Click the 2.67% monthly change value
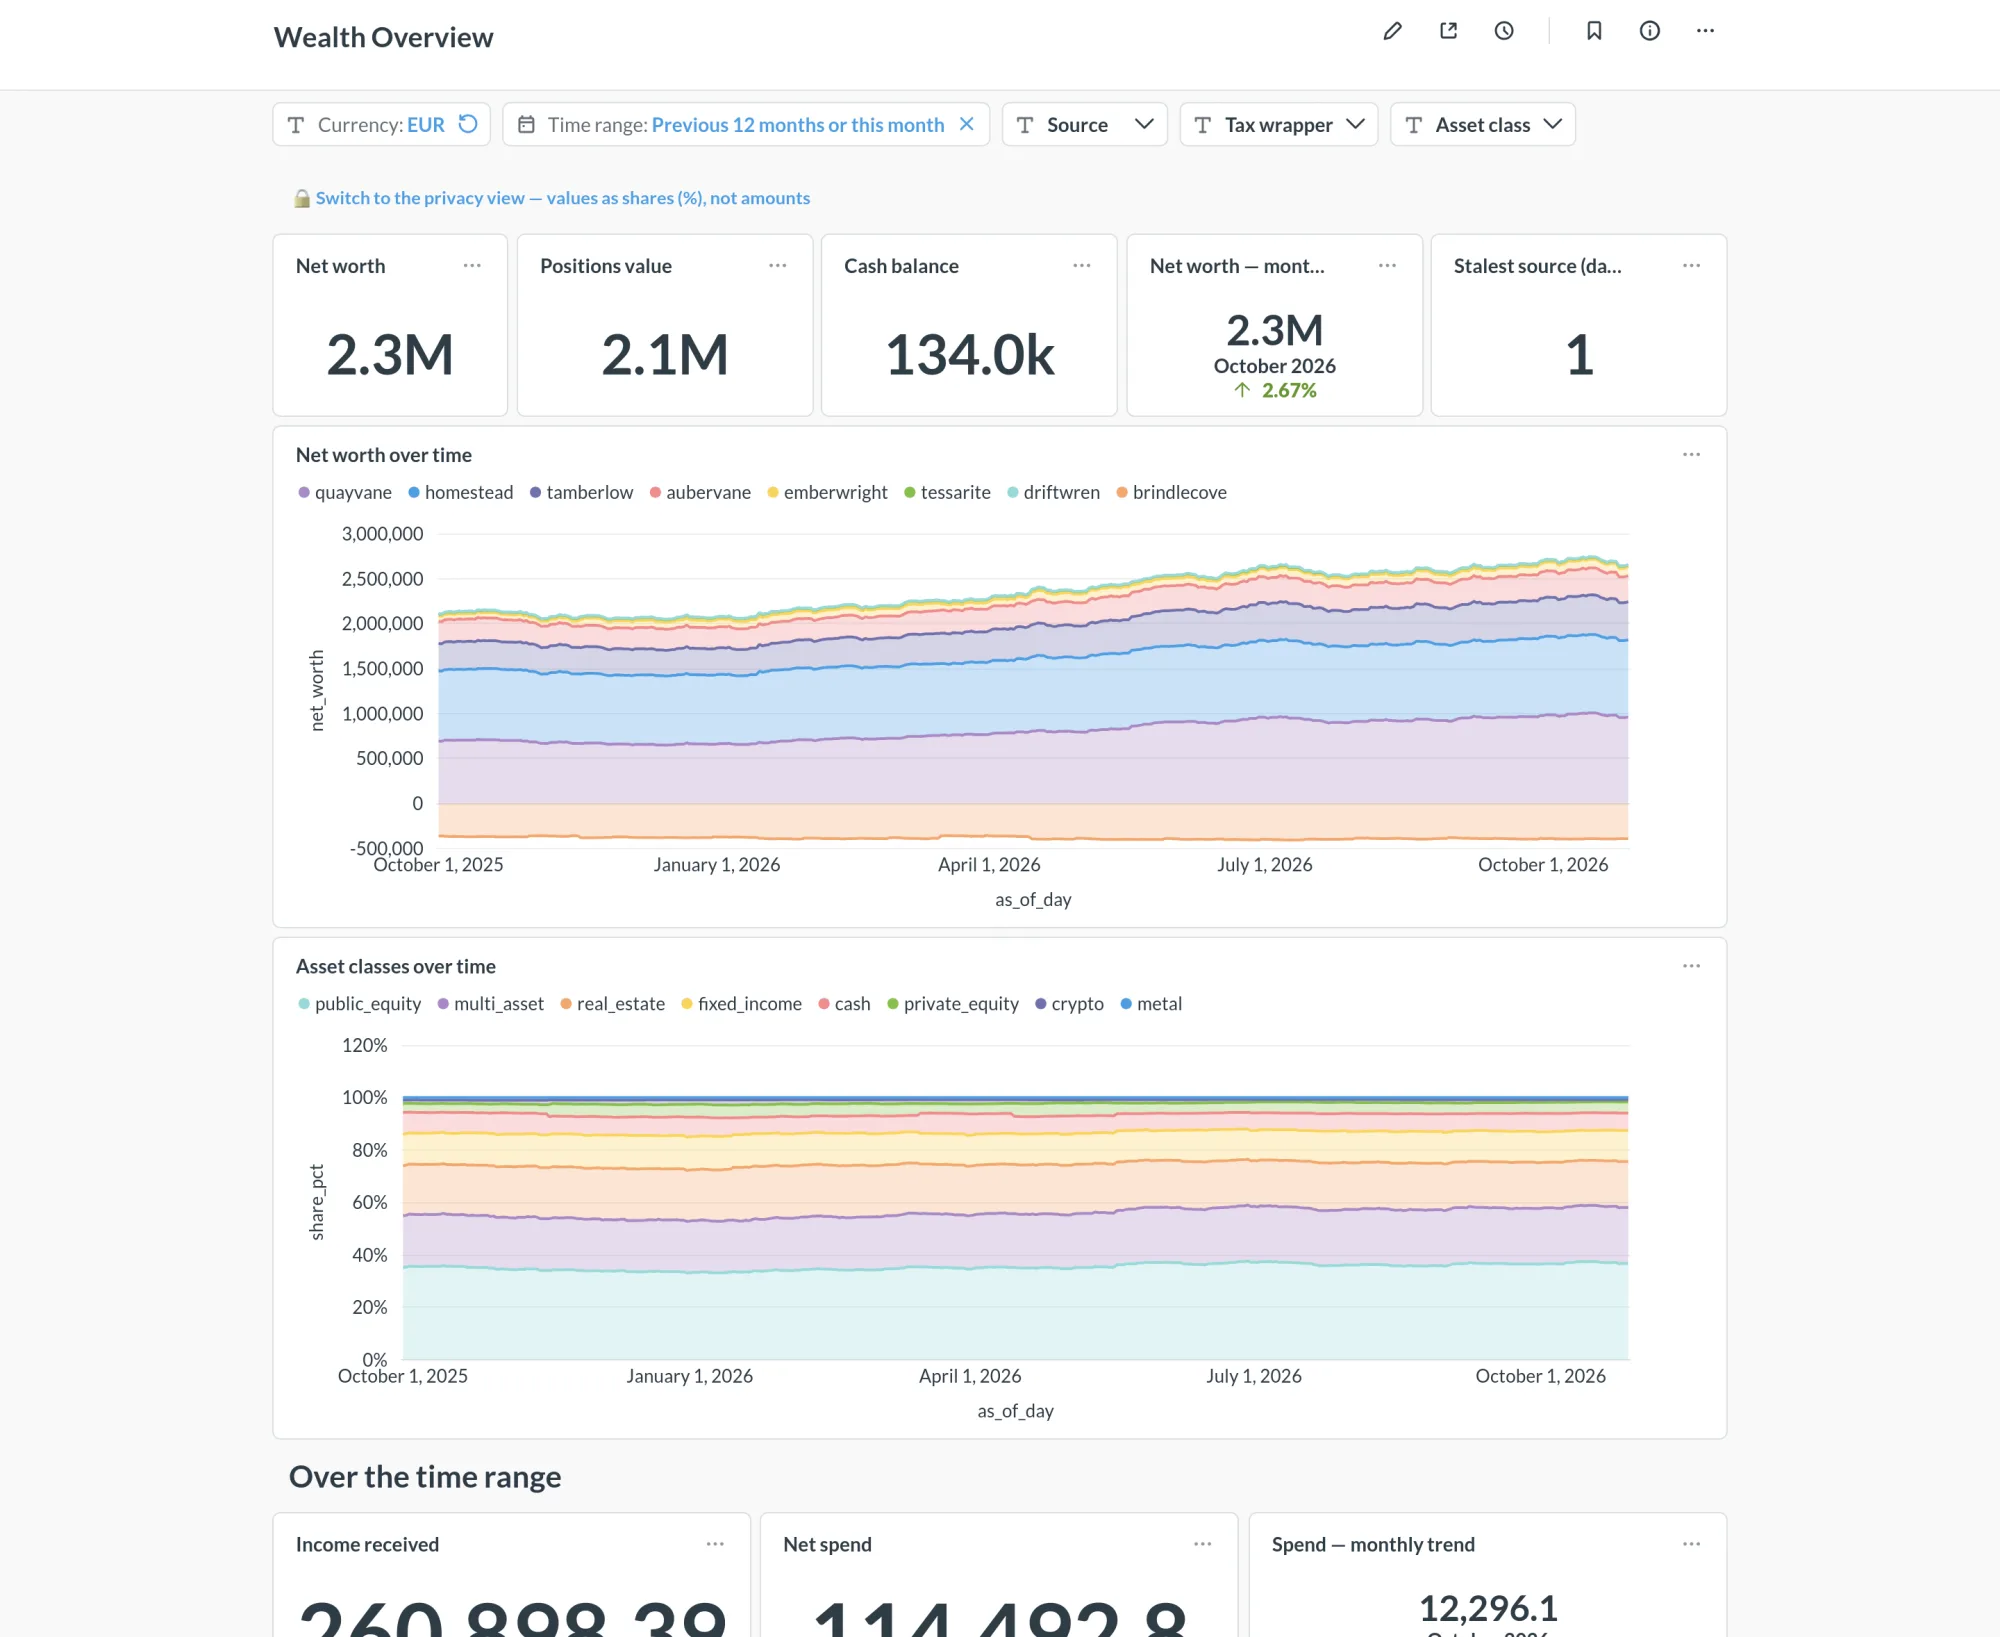The width and height of the screenshot is (2000, 1637). point(1289,390)
